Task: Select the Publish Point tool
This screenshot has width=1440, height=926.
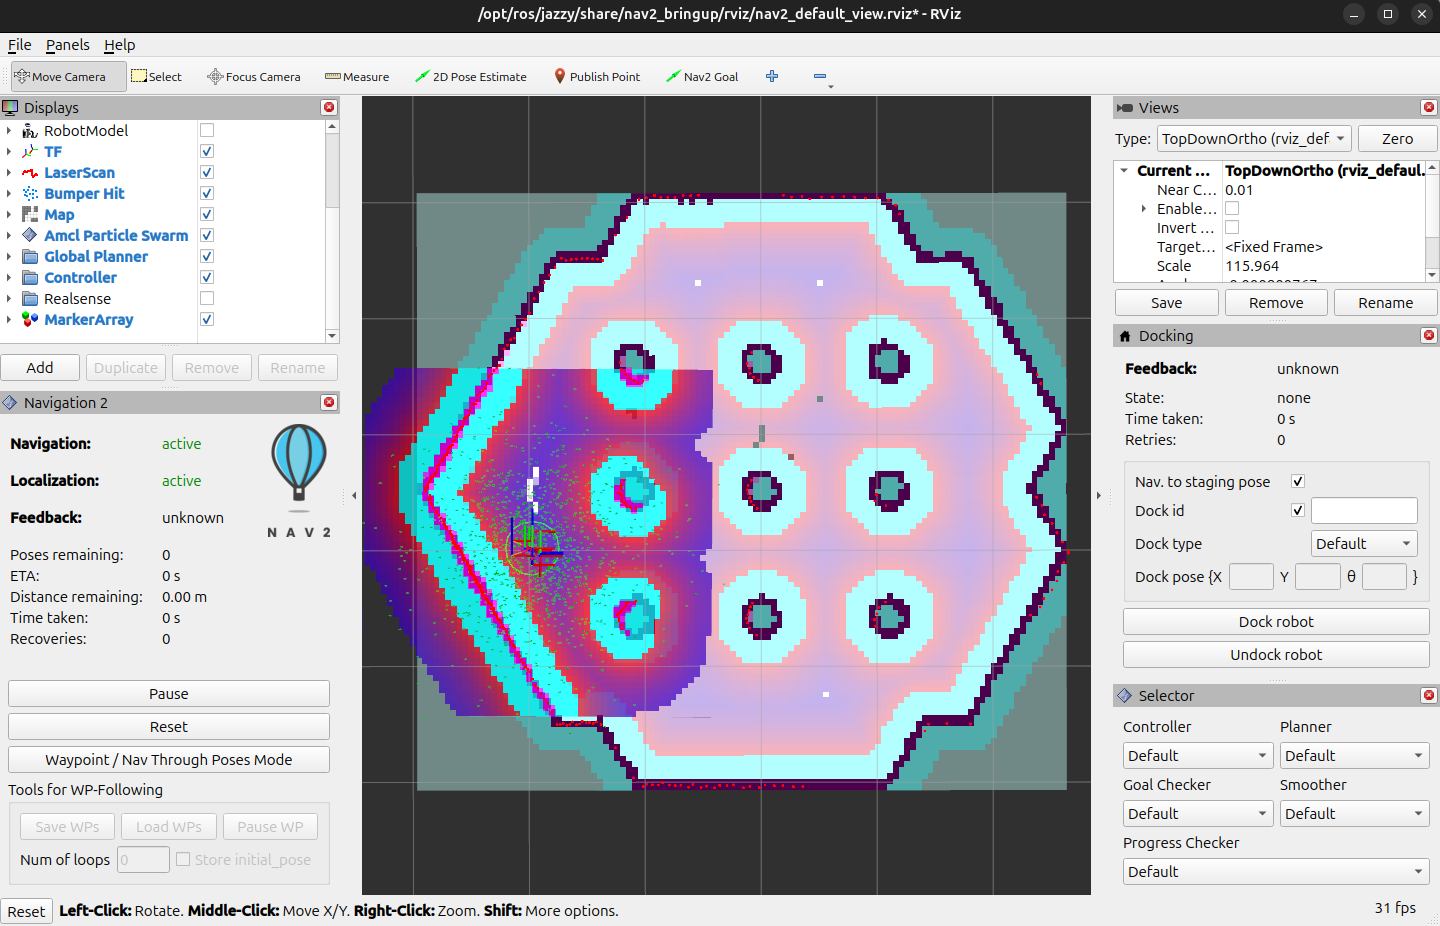Action: (x=597, y=77)
